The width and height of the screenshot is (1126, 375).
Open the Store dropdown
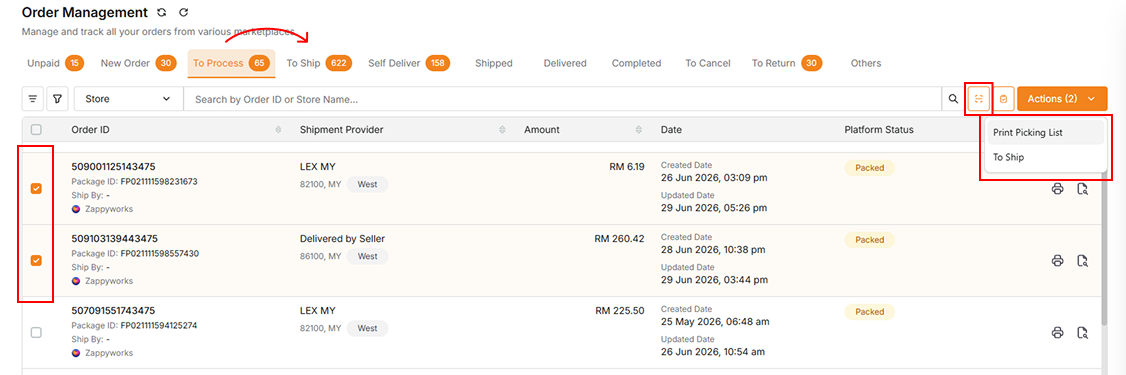128,99
